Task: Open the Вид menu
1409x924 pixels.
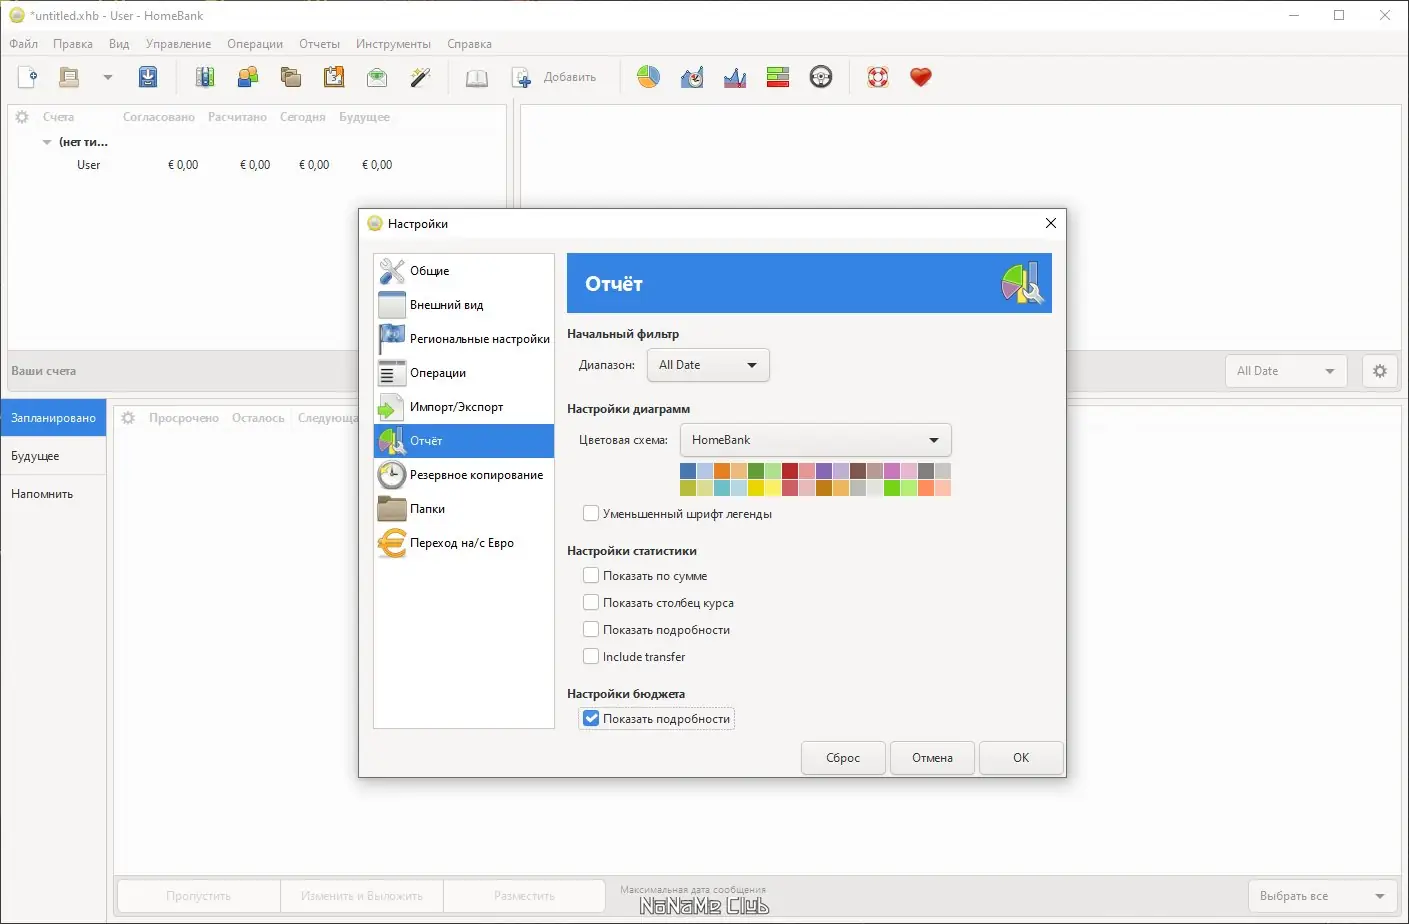Action: [119, 44]
